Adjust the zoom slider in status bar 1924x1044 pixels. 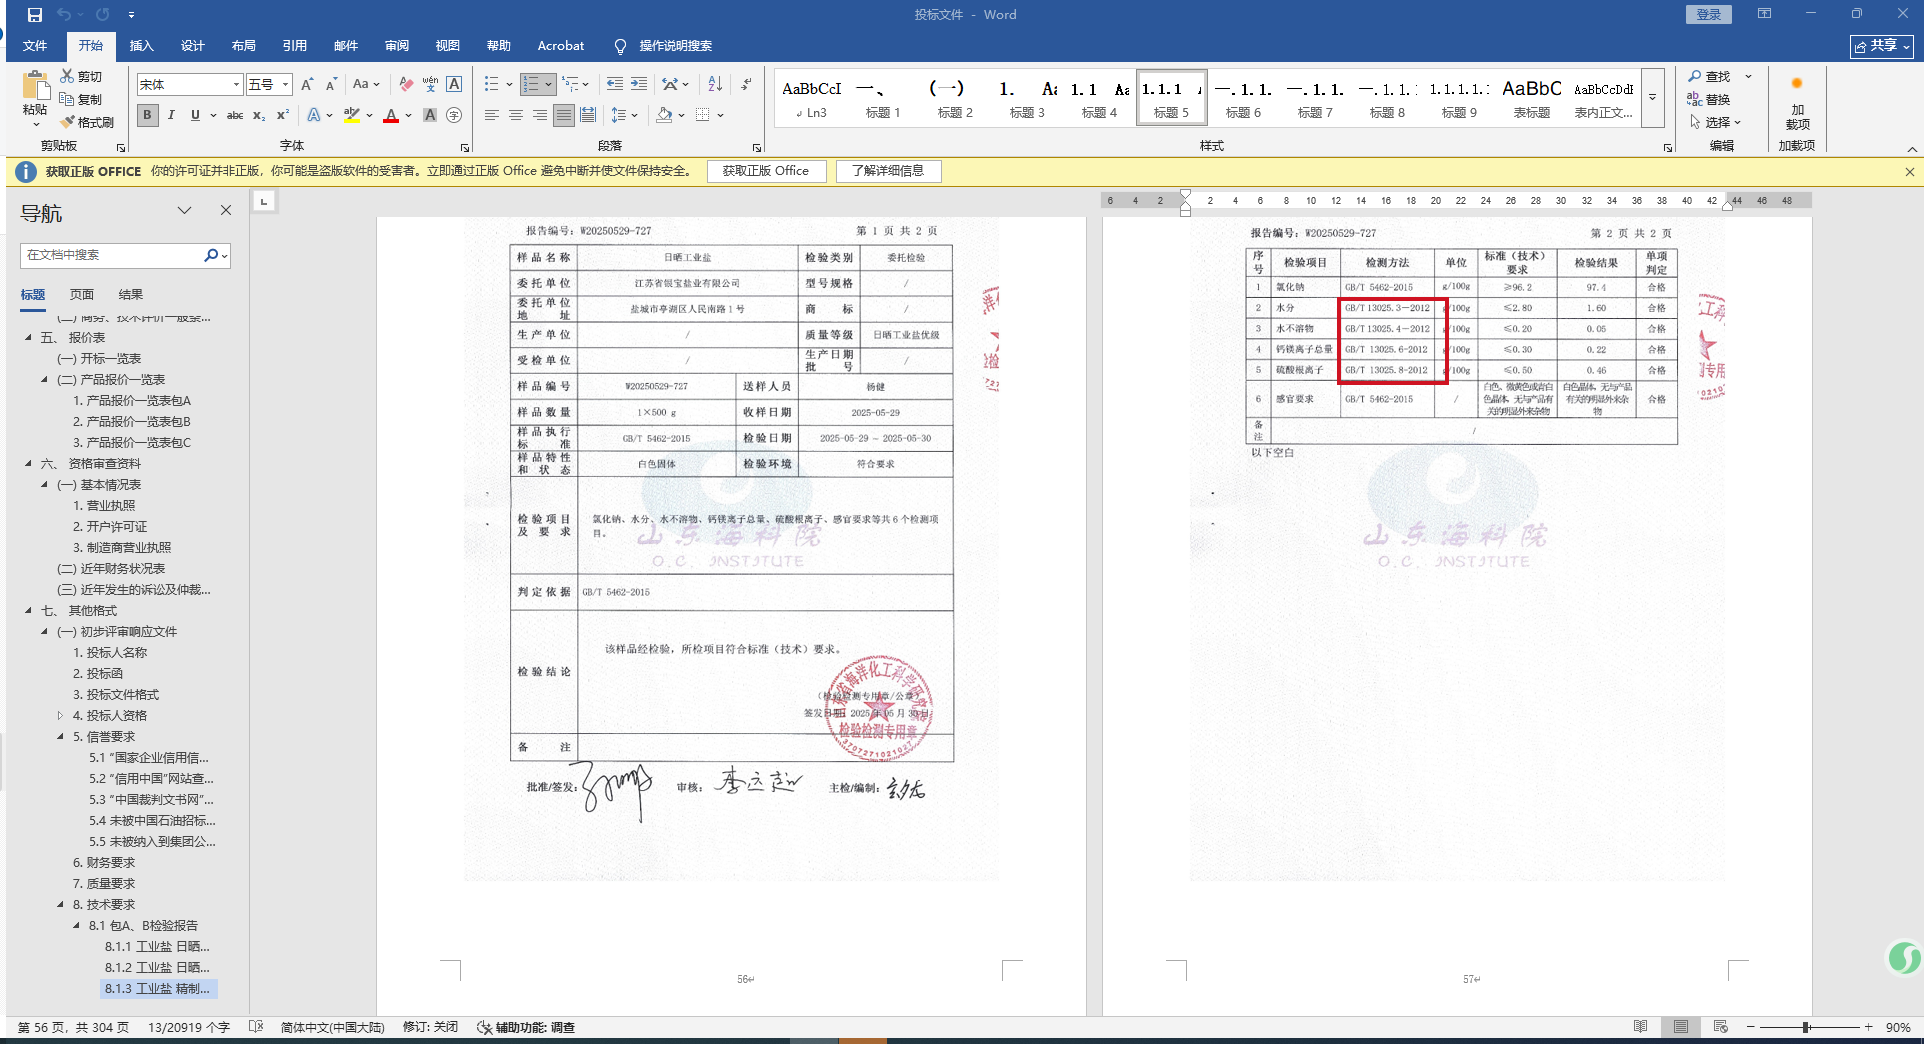click(x=1806, y=1027)
